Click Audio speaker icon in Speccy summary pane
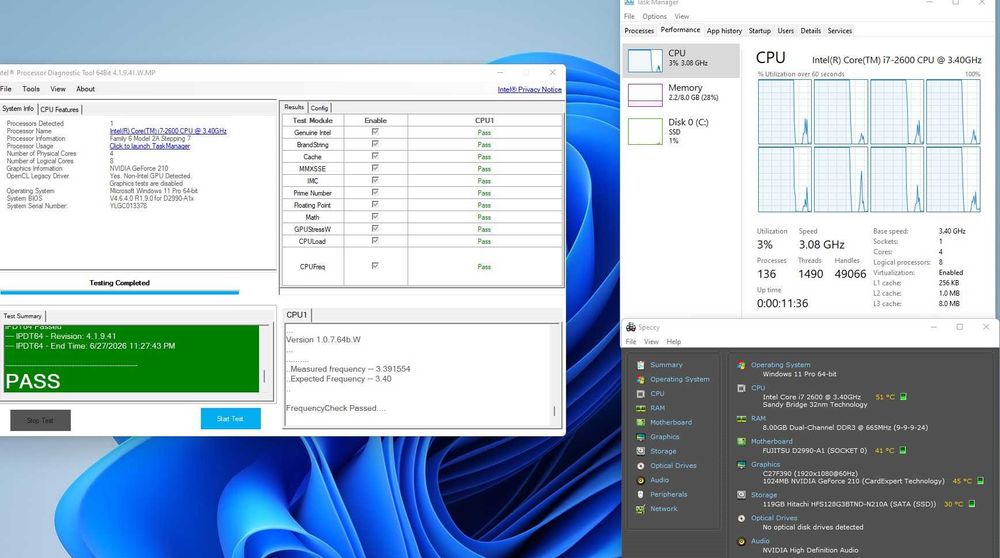Screen dimensions: 1000x558 [x=741, y=541]
